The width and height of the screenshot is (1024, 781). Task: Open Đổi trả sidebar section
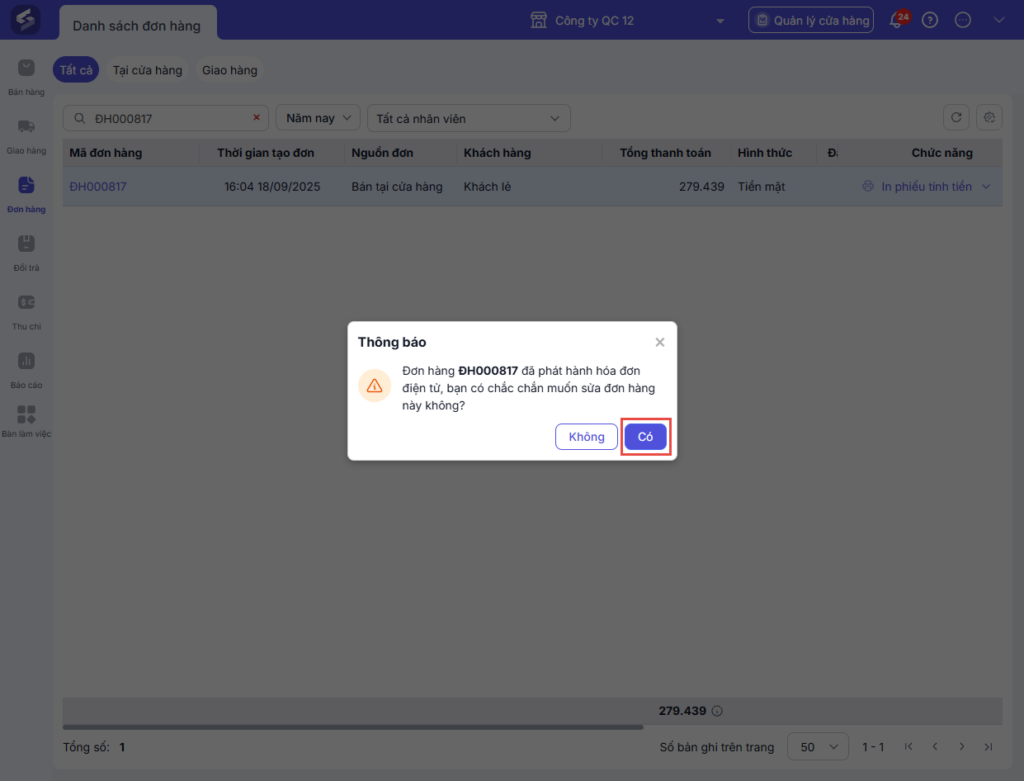click(x=26, y=253)
